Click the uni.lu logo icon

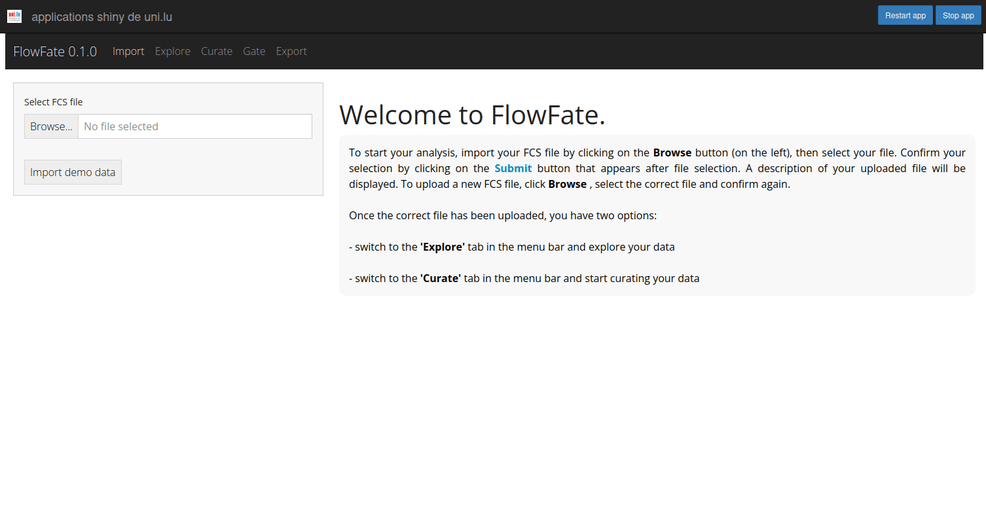click(x=14, y=16)
